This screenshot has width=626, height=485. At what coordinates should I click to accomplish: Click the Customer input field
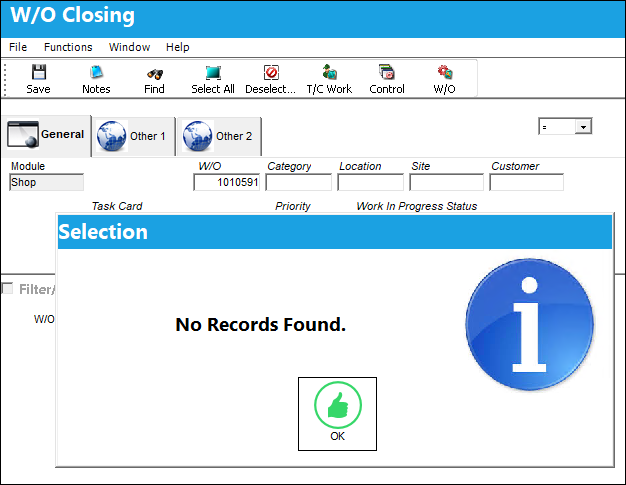pos(527,182)
